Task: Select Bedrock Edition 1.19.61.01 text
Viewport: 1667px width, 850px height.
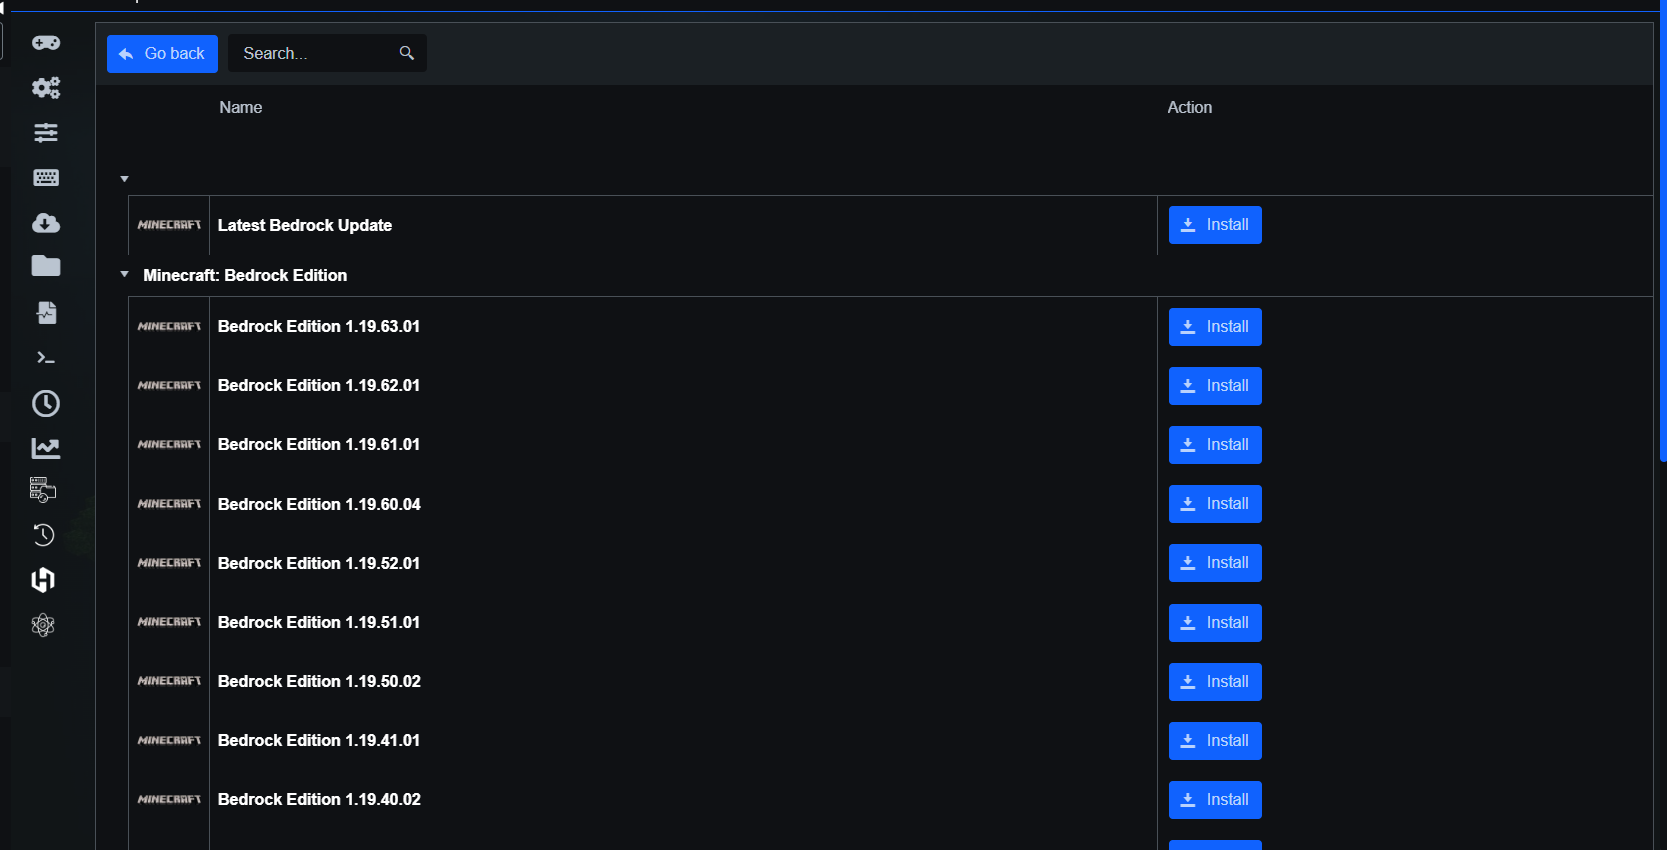Action: tap(319, 444)
